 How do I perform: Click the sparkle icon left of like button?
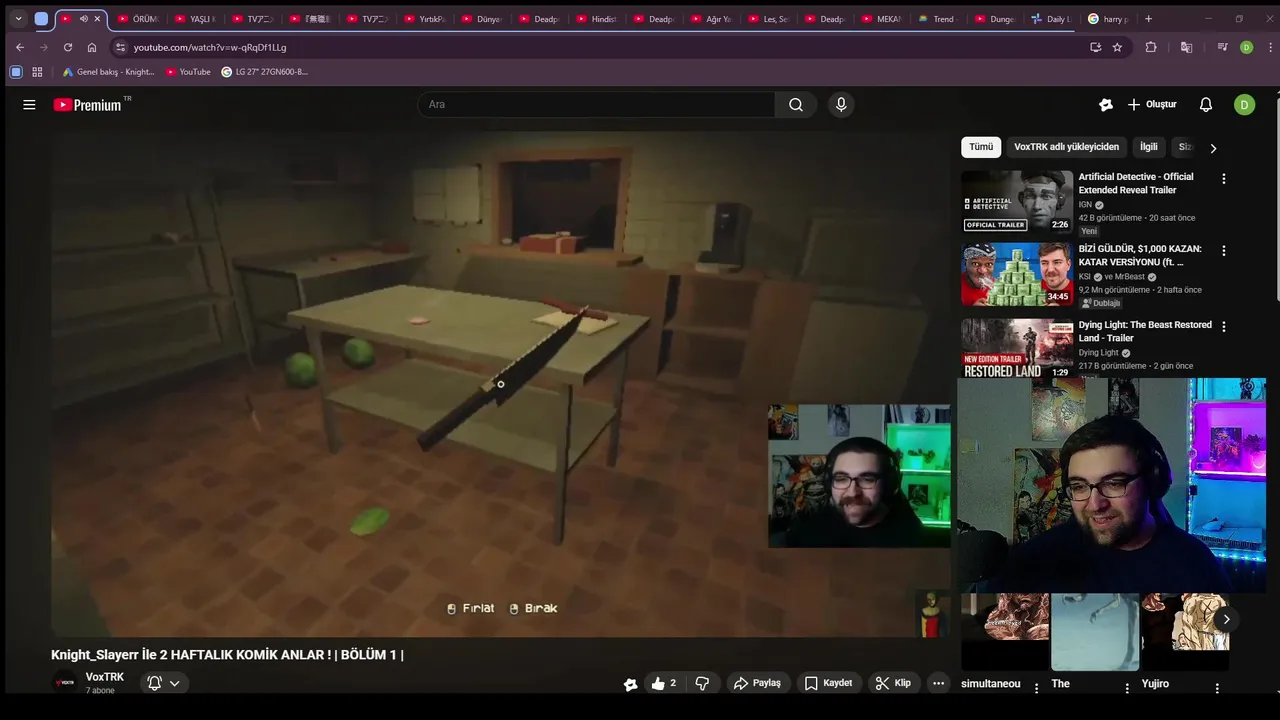630,684
